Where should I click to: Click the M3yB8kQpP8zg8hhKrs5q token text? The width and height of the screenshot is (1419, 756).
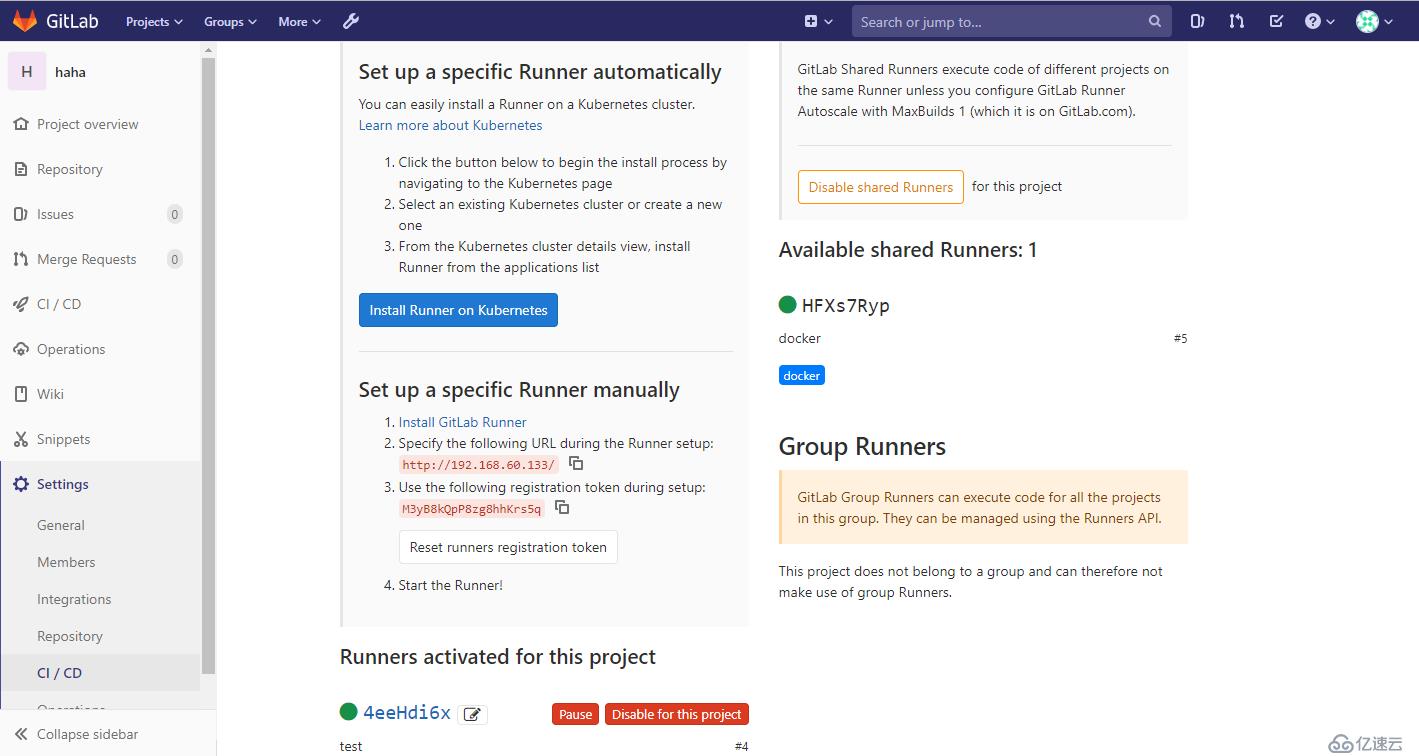(x=471, y=509)
